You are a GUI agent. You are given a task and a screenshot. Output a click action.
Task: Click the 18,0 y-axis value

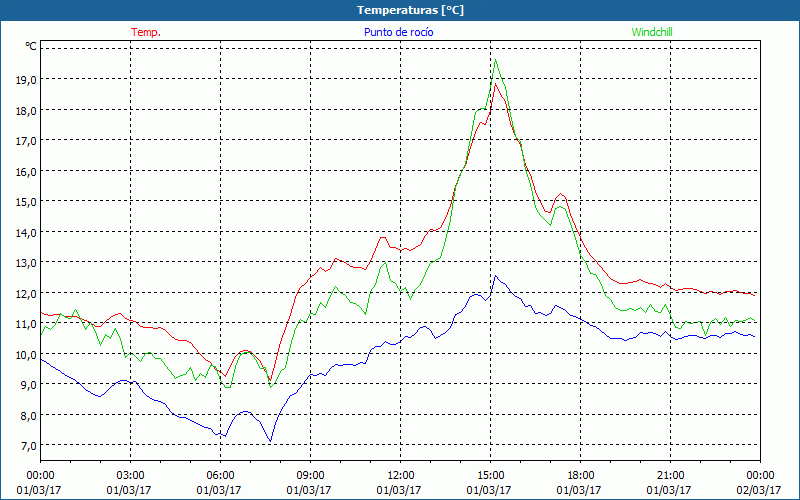[26, 110]
